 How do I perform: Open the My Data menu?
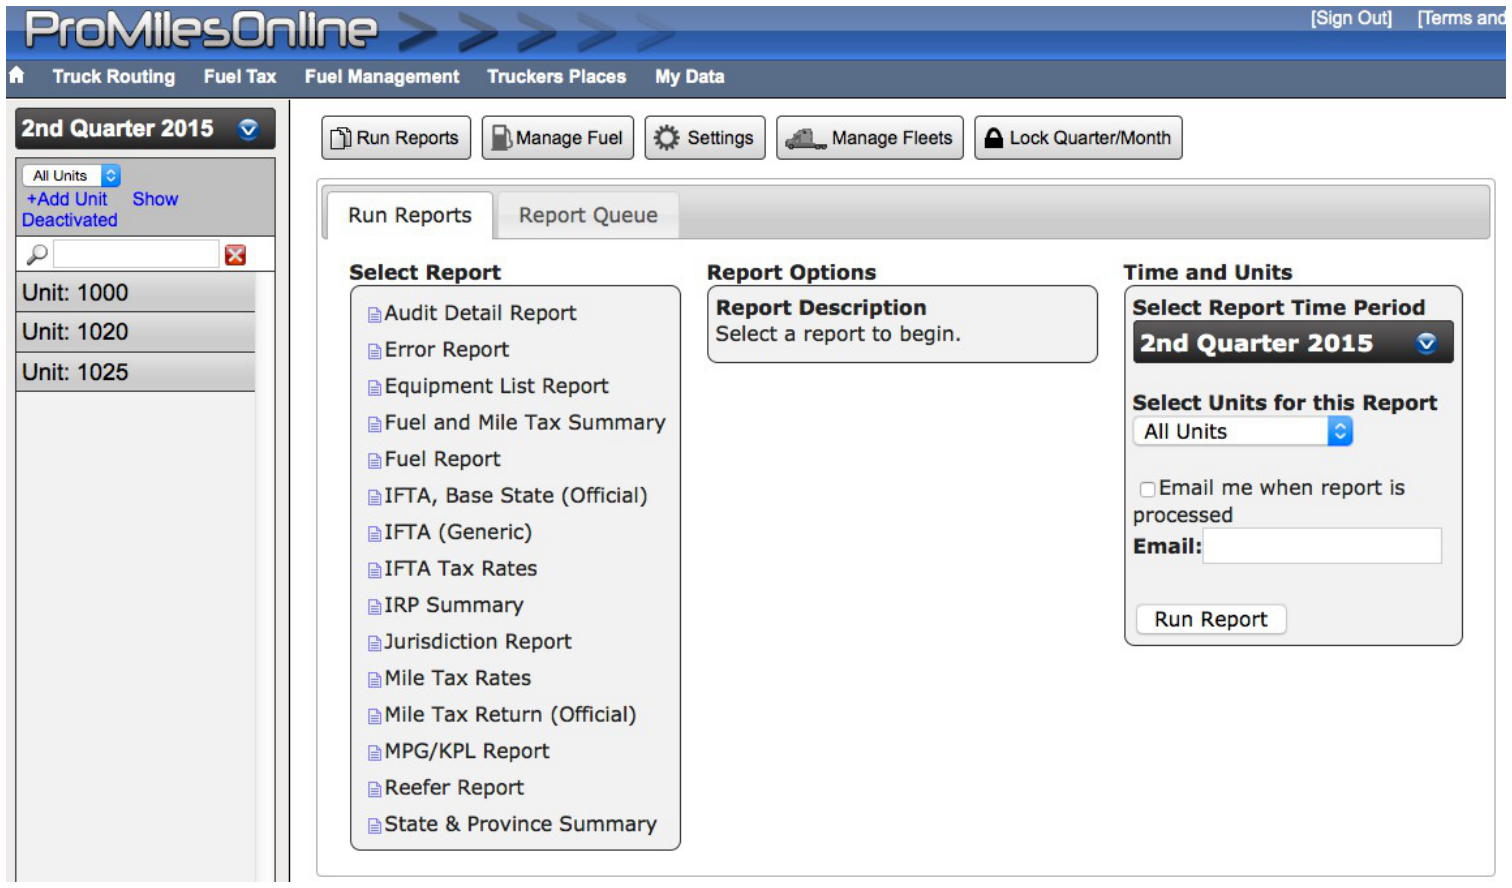point(689,76)
